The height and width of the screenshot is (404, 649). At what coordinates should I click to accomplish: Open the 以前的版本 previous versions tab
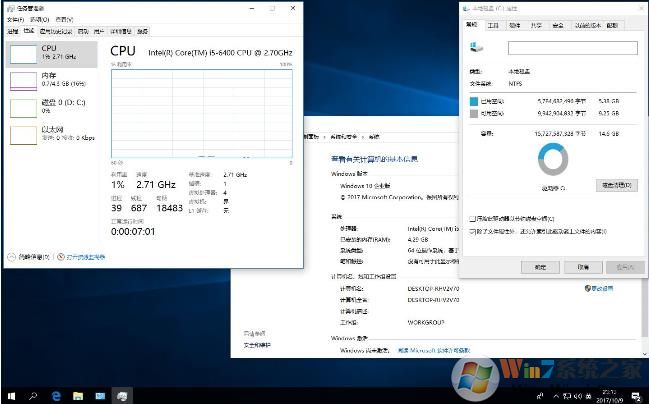click(588, 25)
